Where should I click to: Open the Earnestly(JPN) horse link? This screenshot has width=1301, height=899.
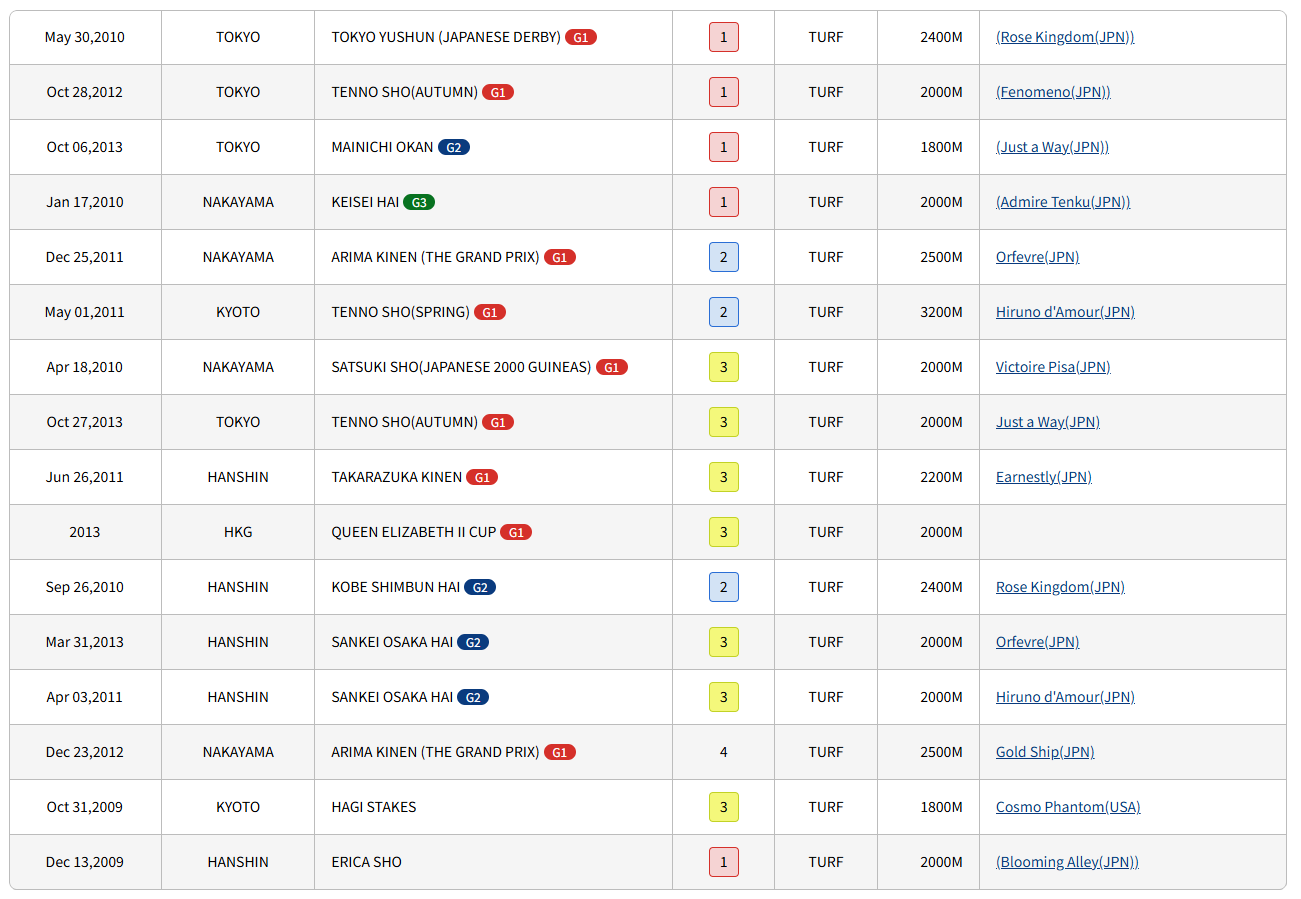pyautogui.click(x=1044, y=477)
